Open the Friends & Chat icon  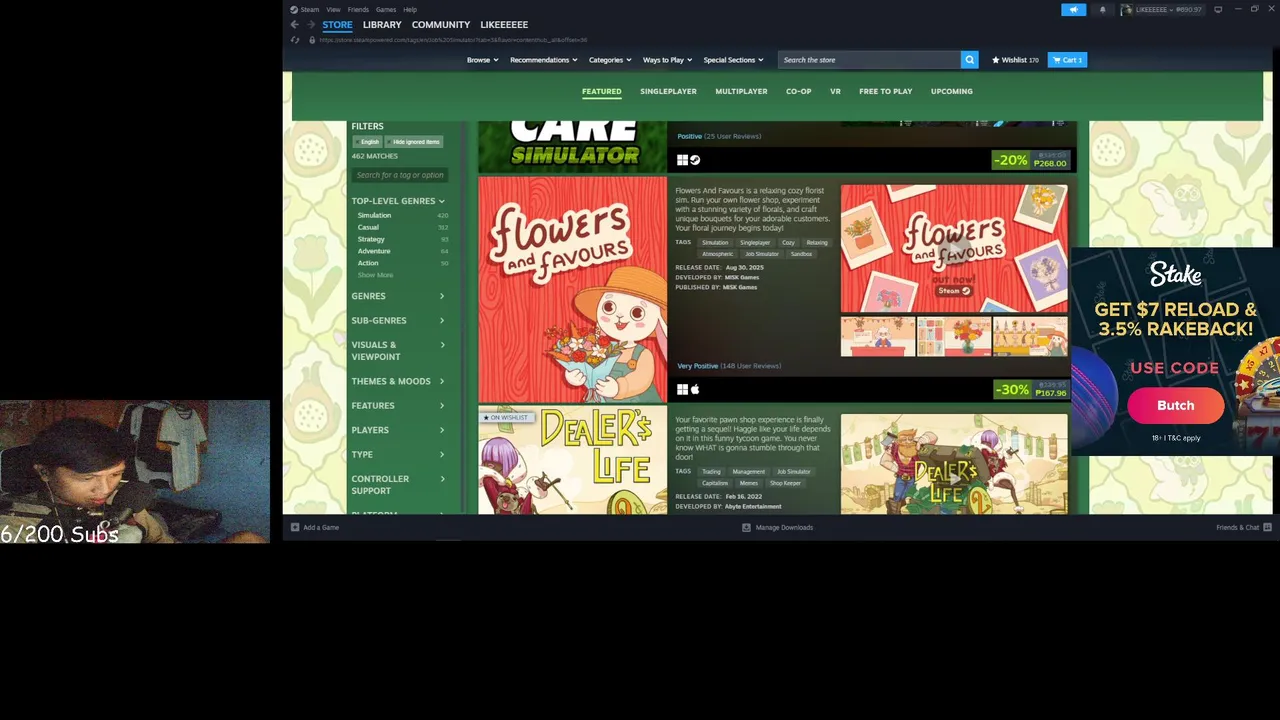tap(1267, 527)
